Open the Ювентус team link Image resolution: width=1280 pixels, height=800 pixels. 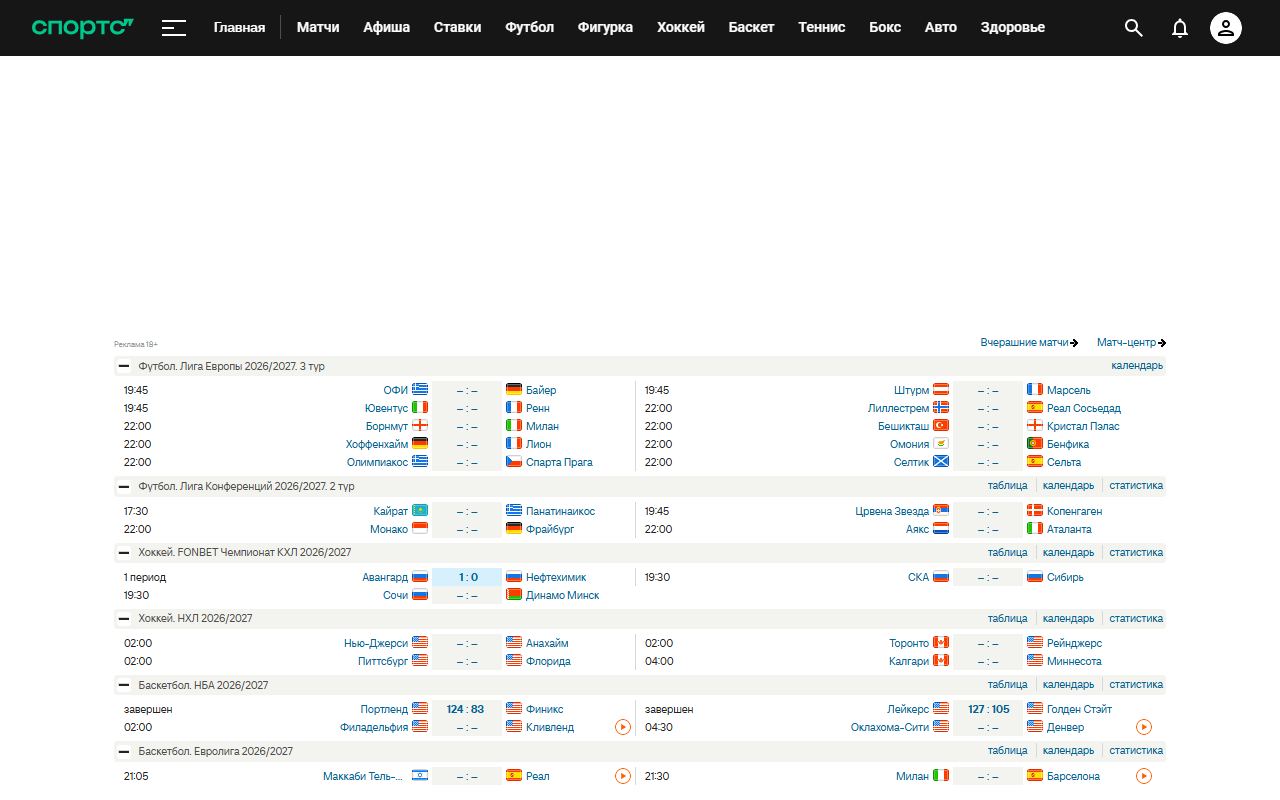387,408
